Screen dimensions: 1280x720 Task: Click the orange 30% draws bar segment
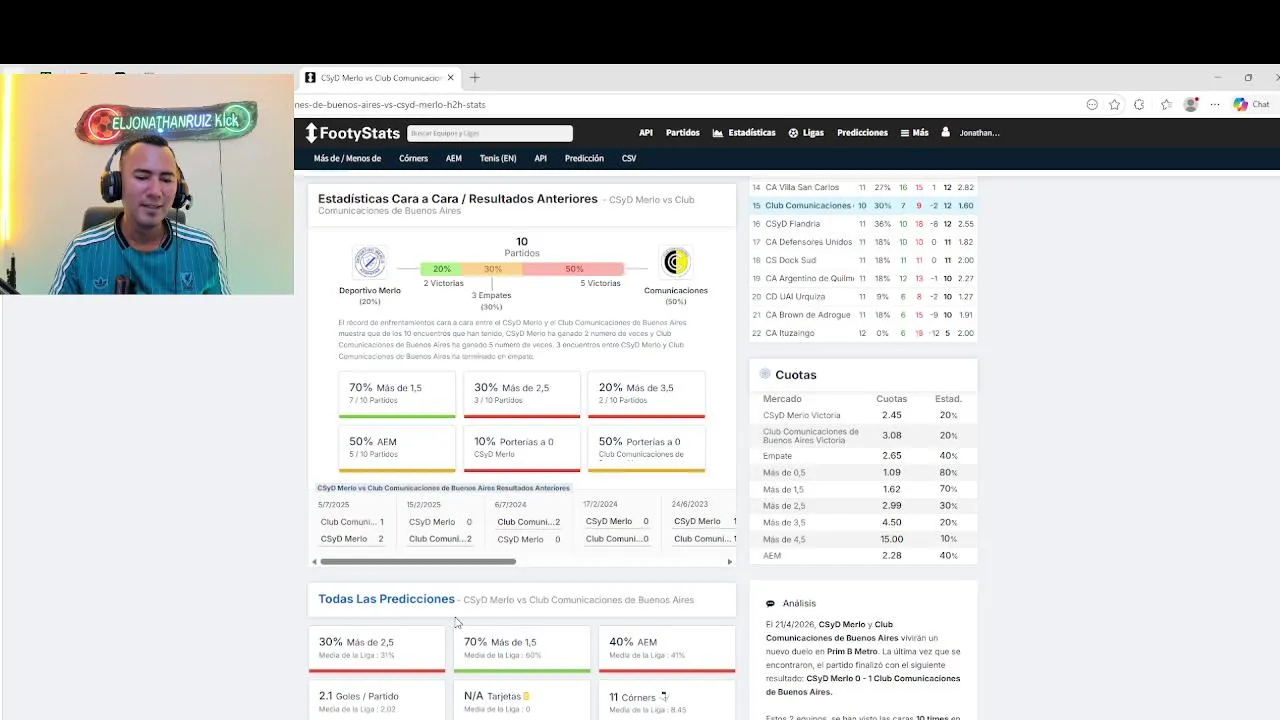click(493, 269)
